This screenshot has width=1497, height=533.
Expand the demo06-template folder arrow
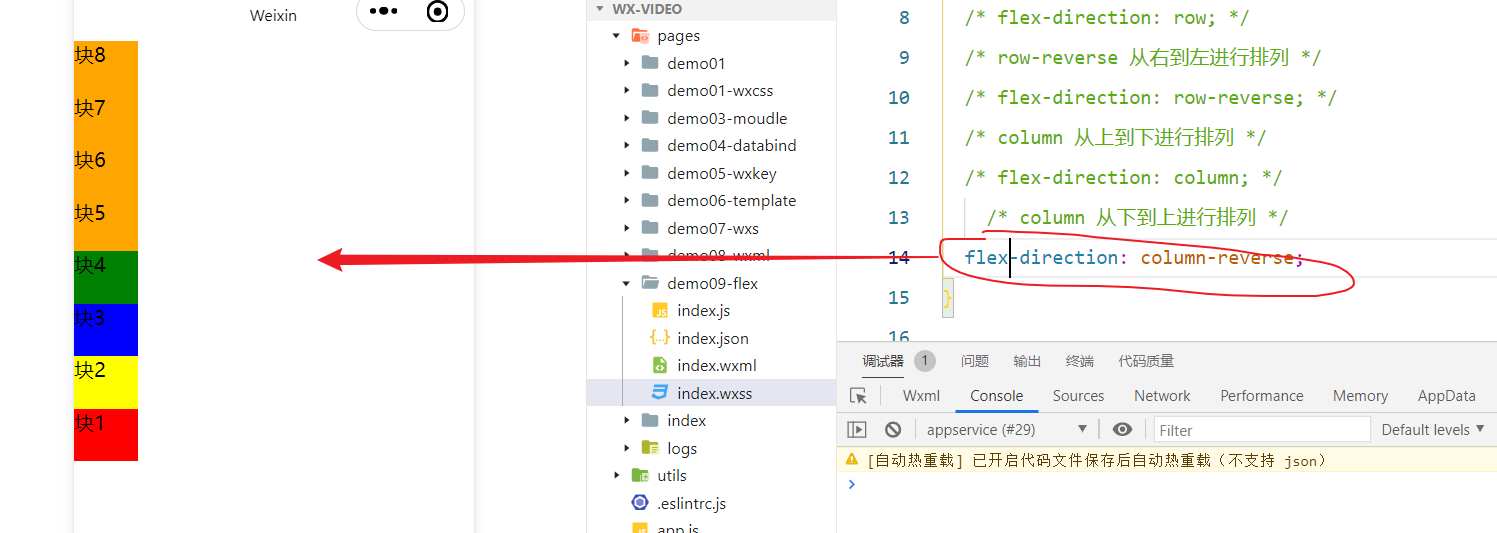point(627,200)
